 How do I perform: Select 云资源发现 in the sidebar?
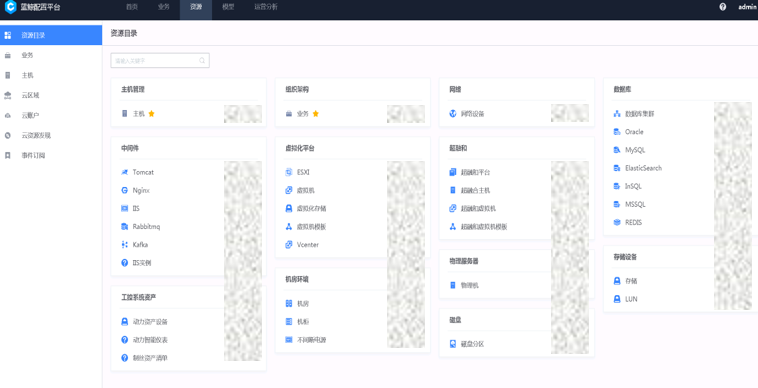(x=36, y=135)
